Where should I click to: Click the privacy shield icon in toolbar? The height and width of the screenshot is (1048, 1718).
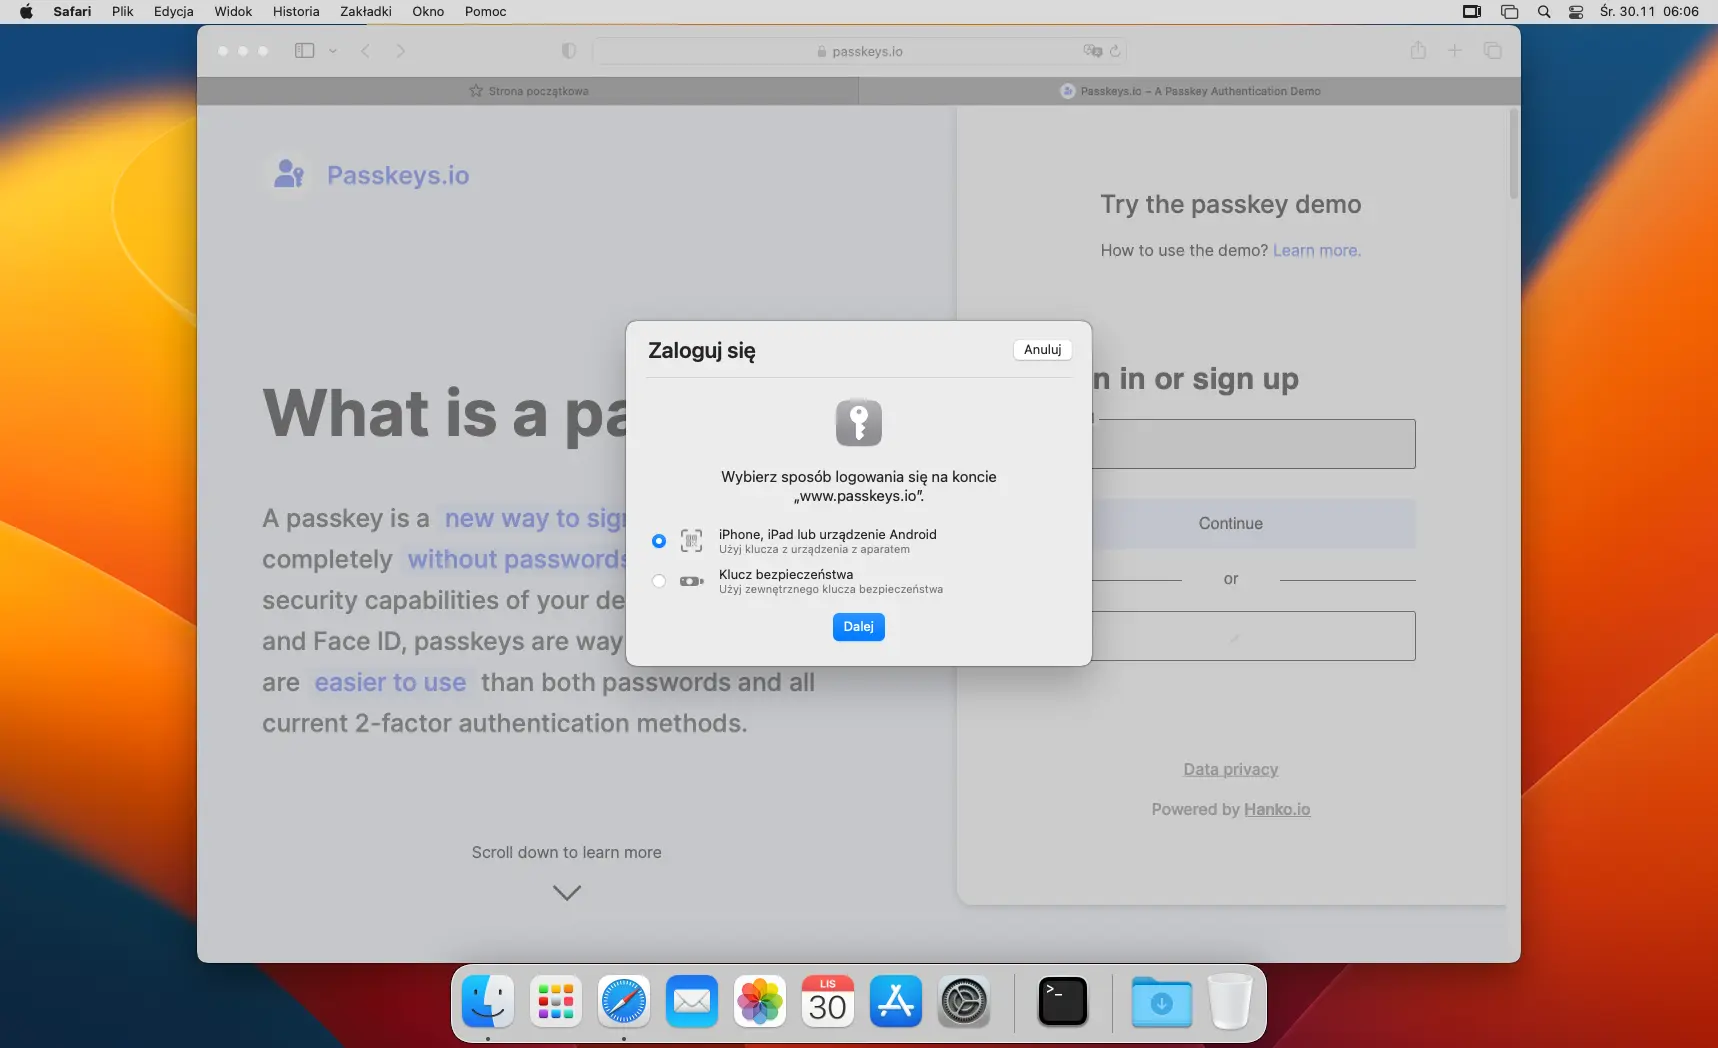coord(568,51)
